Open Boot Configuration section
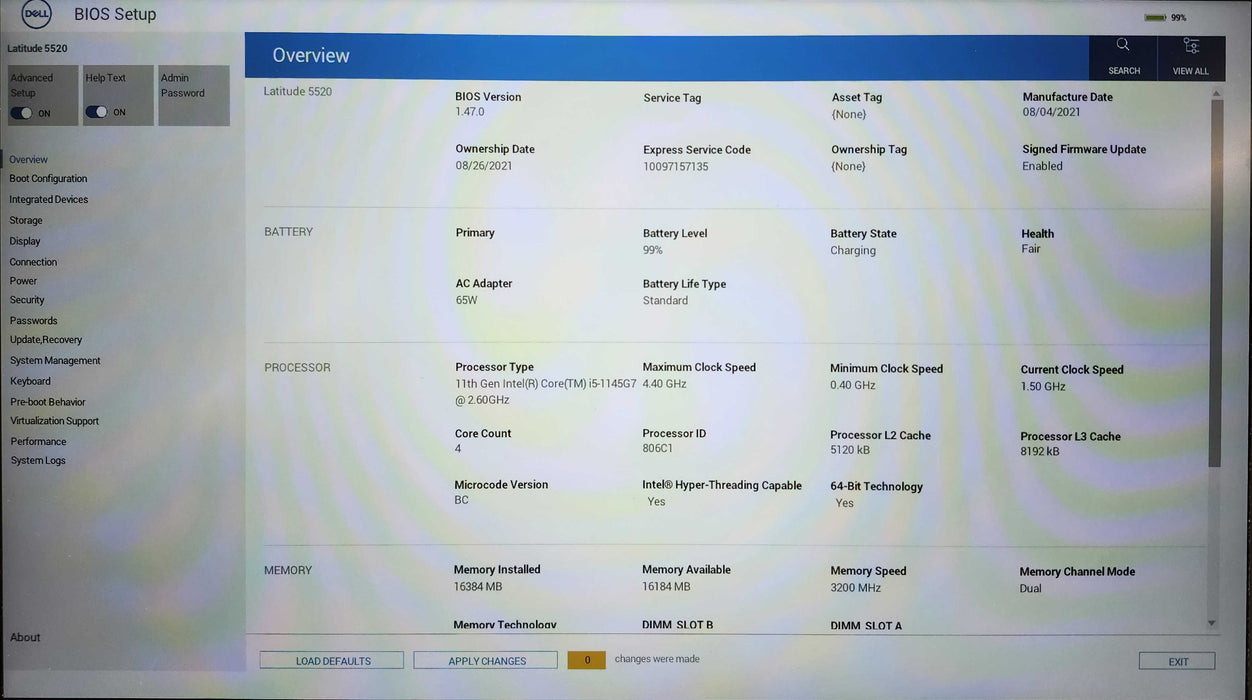The height and width of the screenshot is (700, 1252). [x=48, y=178]
